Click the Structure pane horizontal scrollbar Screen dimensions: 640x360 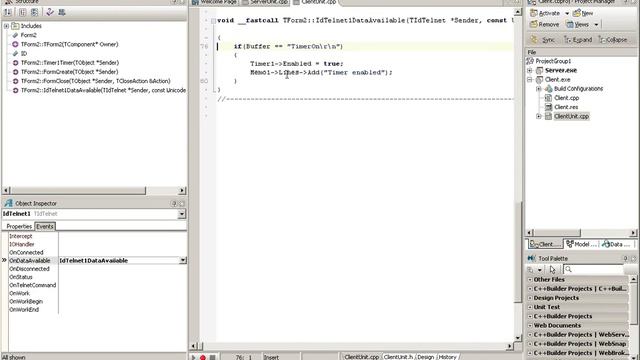[x=94, y=191]
